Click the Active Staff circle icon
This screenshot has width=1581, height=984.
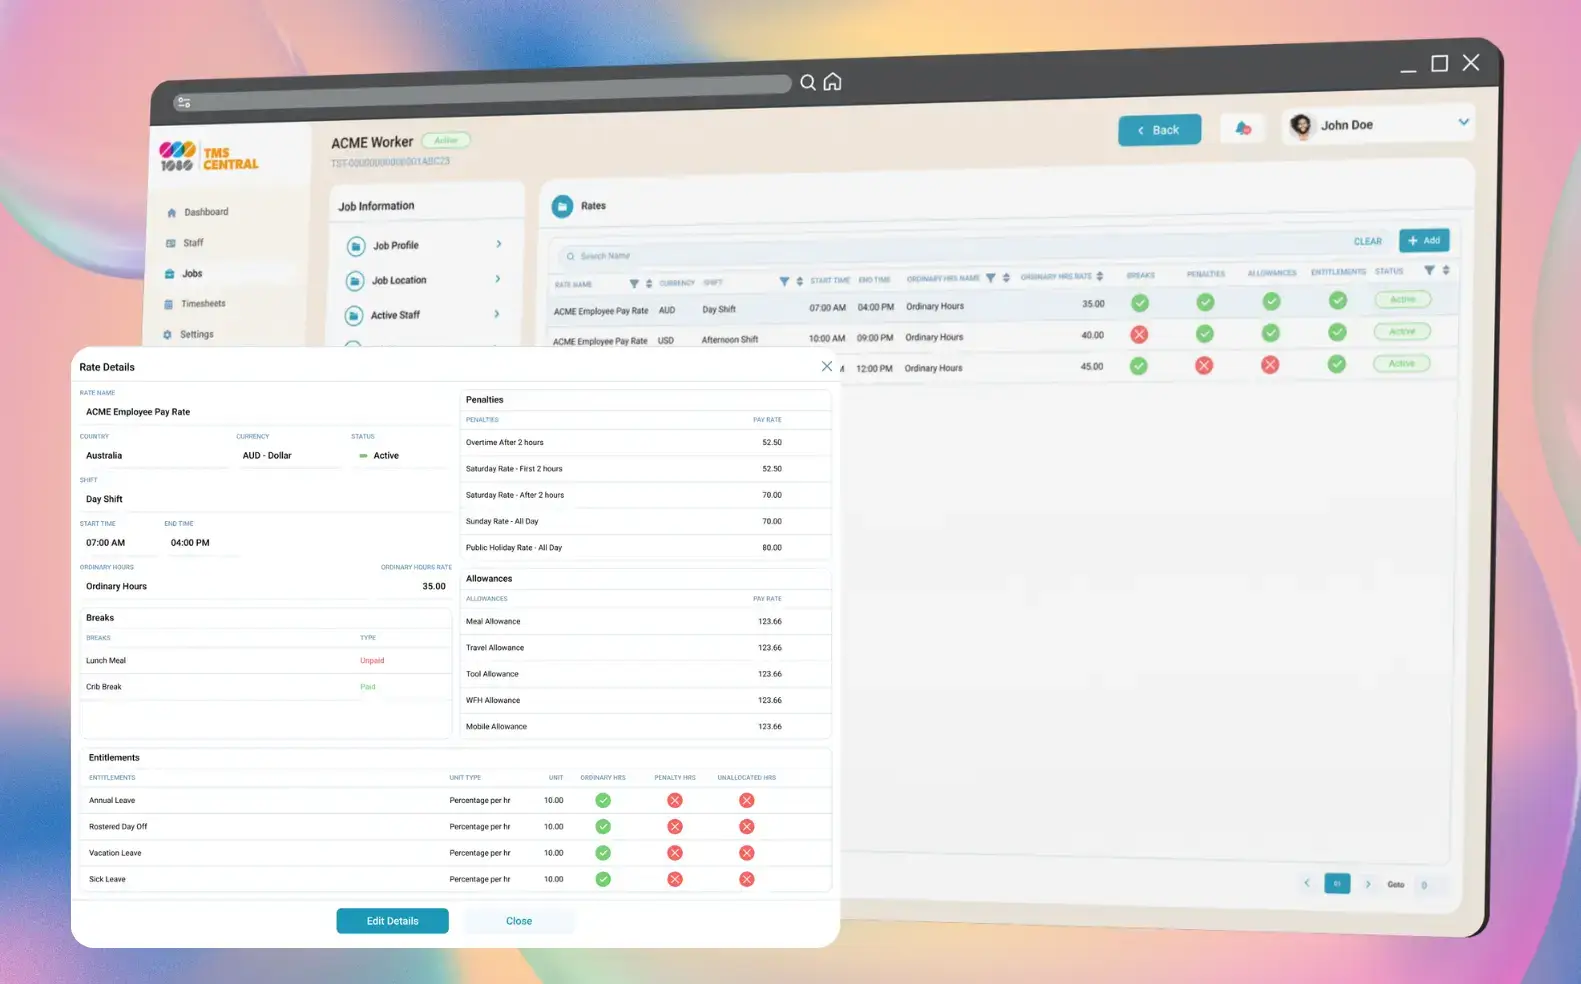(354, 316)
